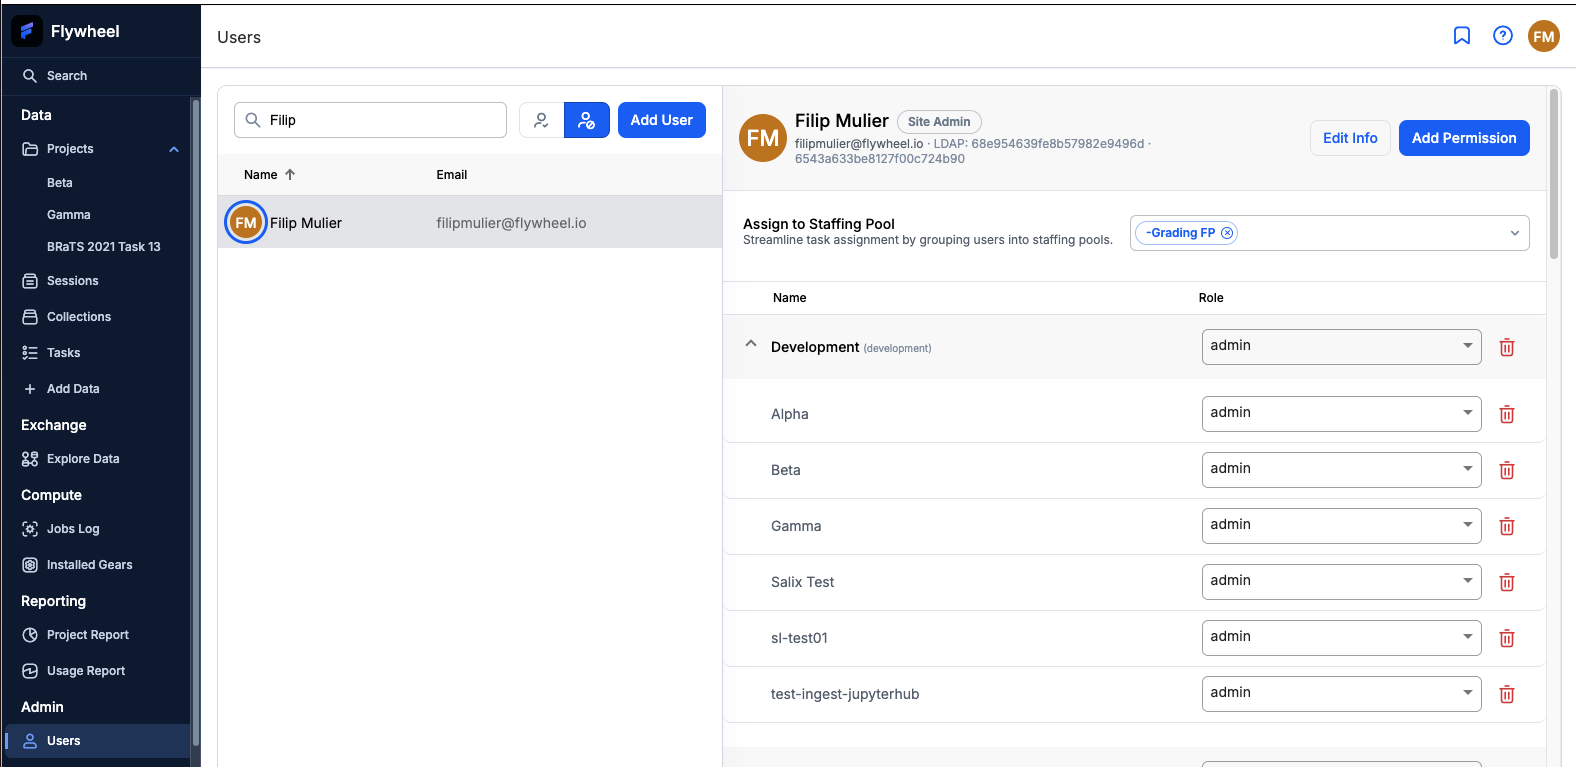Click the permissions panel scrollbar
The height and width of the screenshot is (767, 1576).
[x=1553, y=174]
